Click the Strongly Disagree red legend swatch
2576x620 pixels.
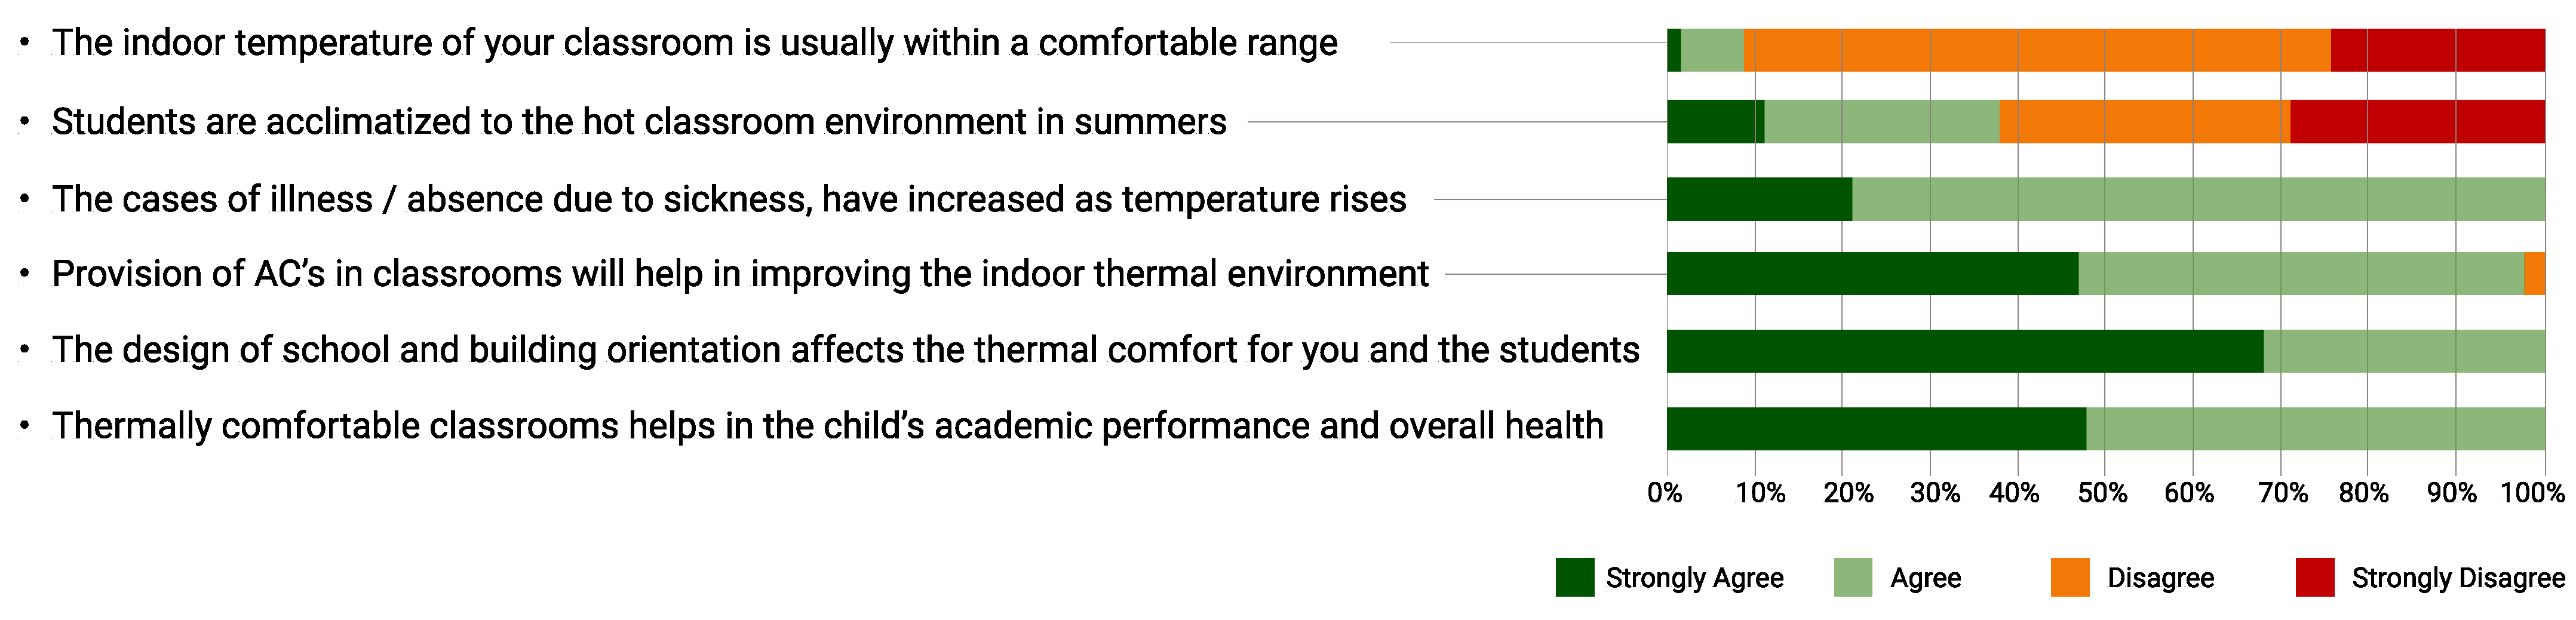(x=2315, y=577)
